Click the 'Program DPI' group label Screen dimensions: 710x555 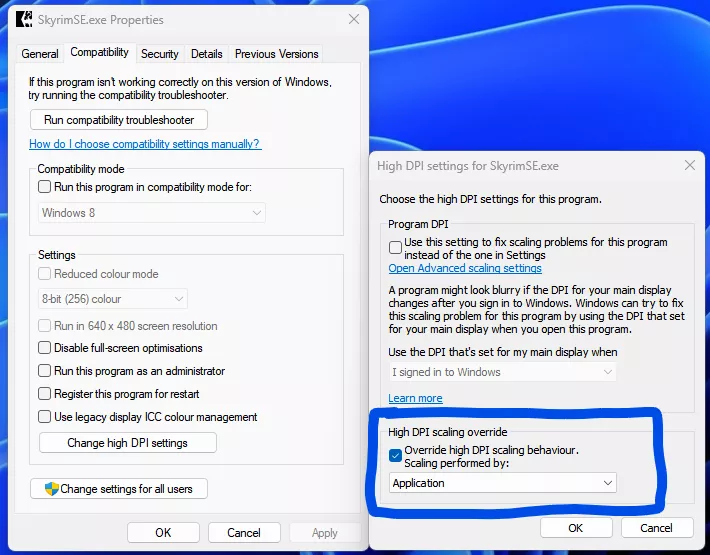click(x=418, y=224)
